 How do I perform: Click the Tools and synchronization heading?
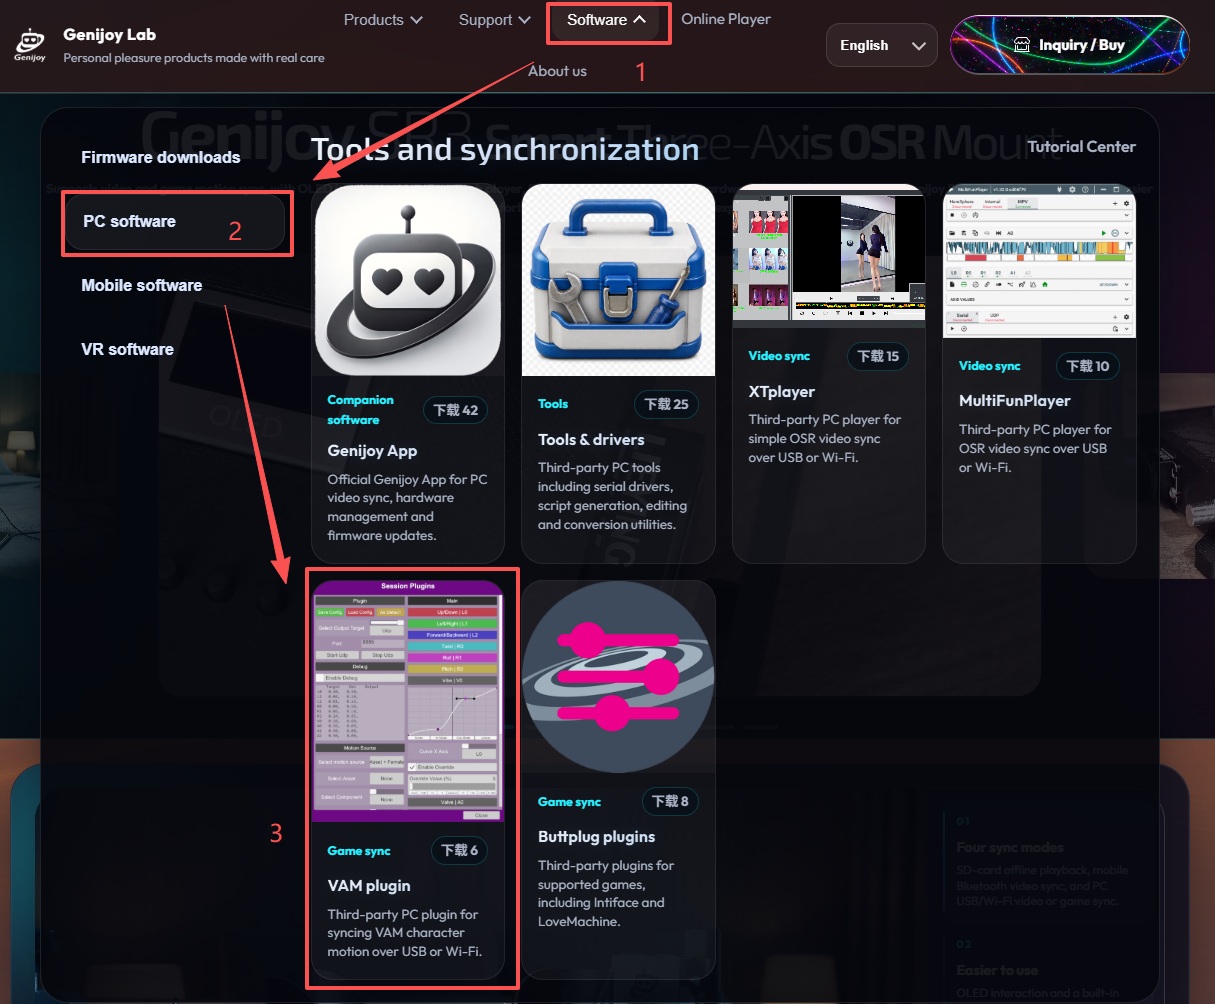coord(505,149)
